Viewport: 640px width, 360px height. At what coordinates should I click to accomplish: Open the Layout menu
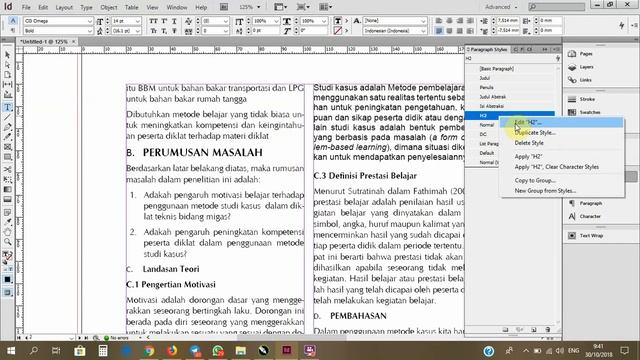click(64, 7)
